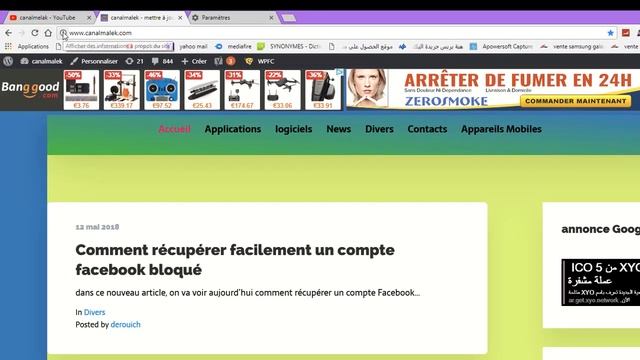Click the Banggood.com ad logo
This screenshot has width=640, height=360.
click(x=31, y=90)
